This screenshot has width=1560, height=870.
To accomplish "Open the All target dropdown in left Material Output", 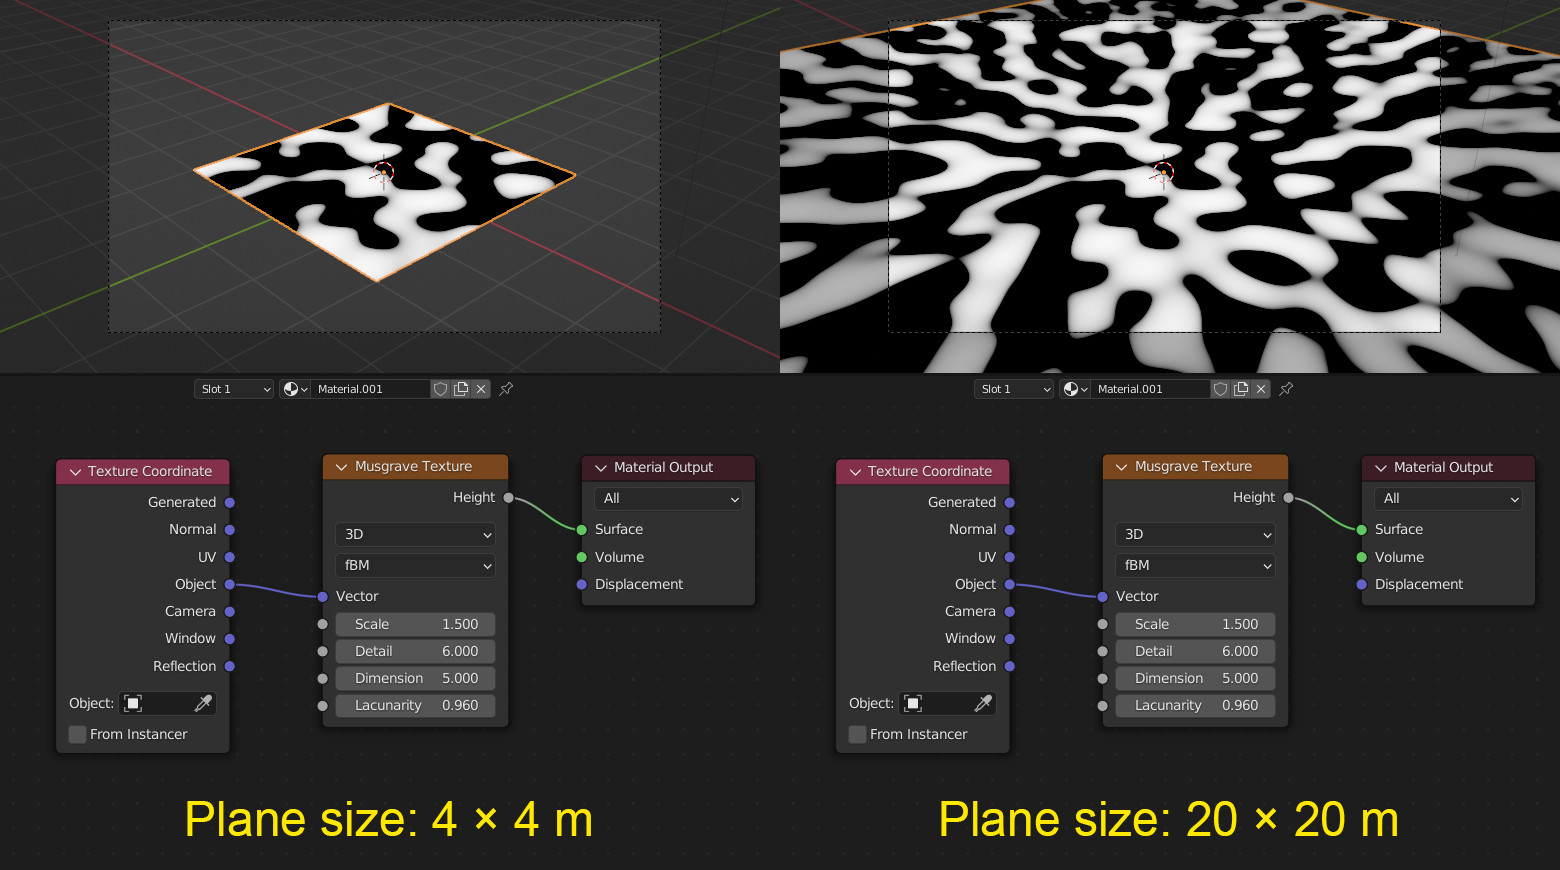I will point(667,498).
